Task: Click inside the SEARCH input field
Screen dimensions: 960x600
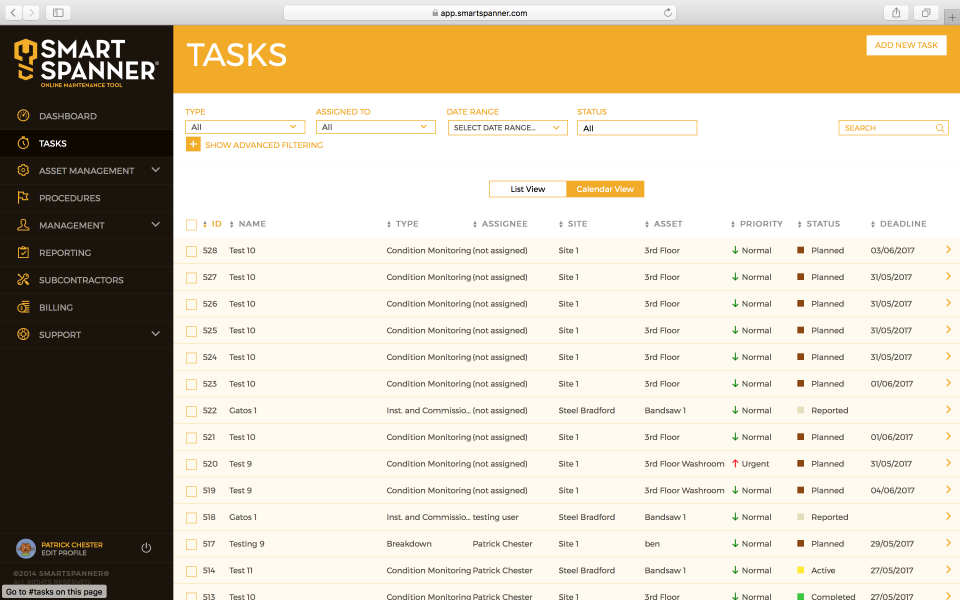Action: click(x=885, y=128)
